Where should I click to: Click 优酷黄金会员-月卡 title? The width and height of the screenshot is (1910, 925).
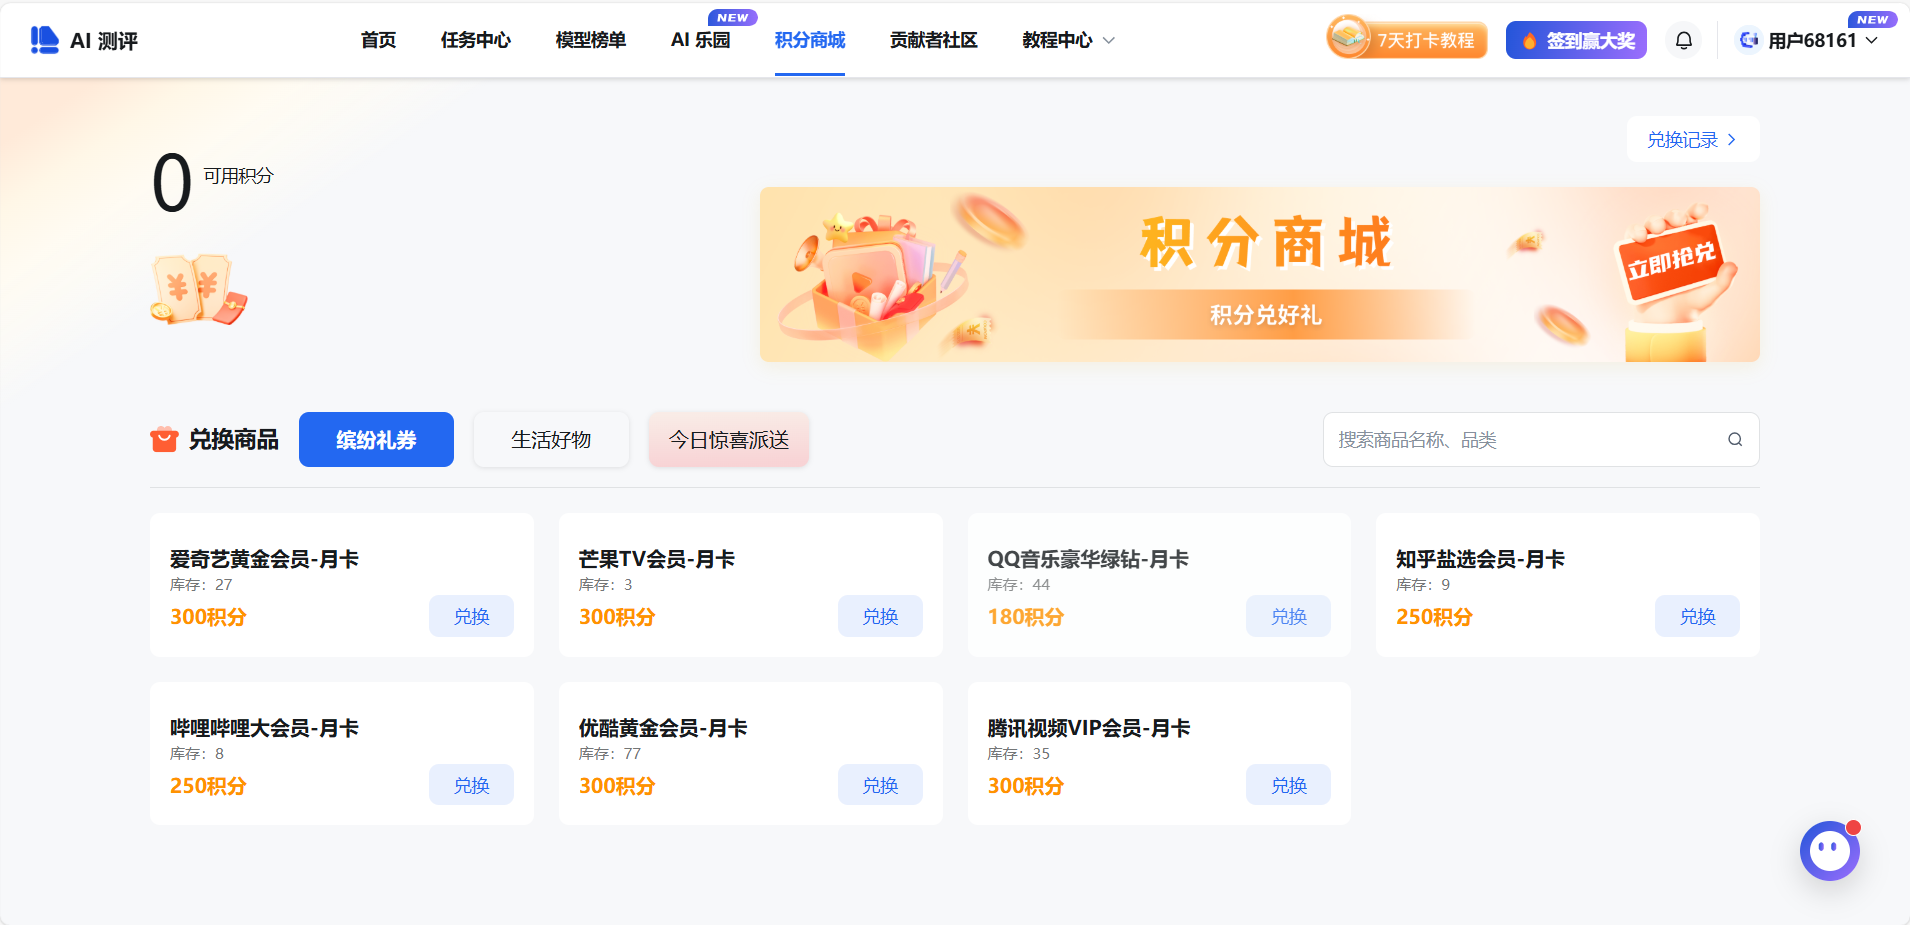click(663, 728)
